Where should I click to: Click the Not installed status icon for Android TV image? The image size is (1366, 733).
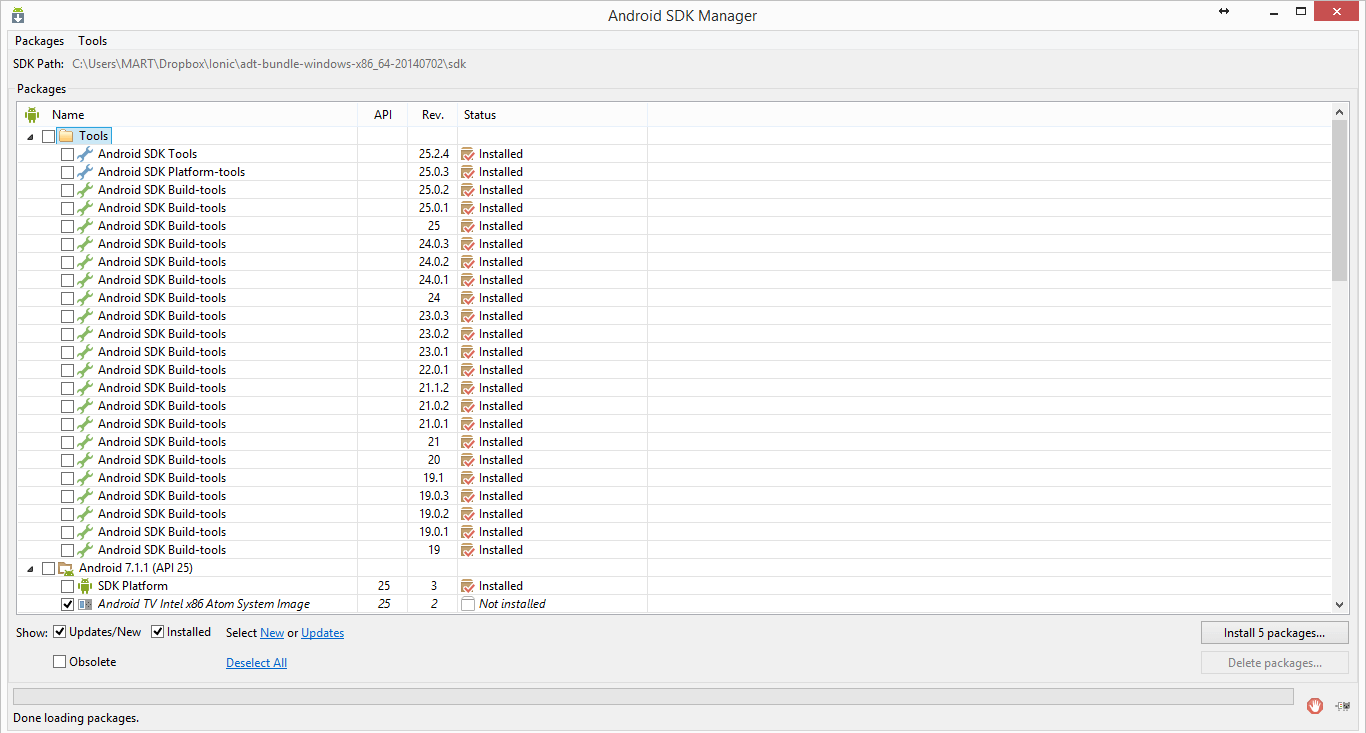point(467,604)
